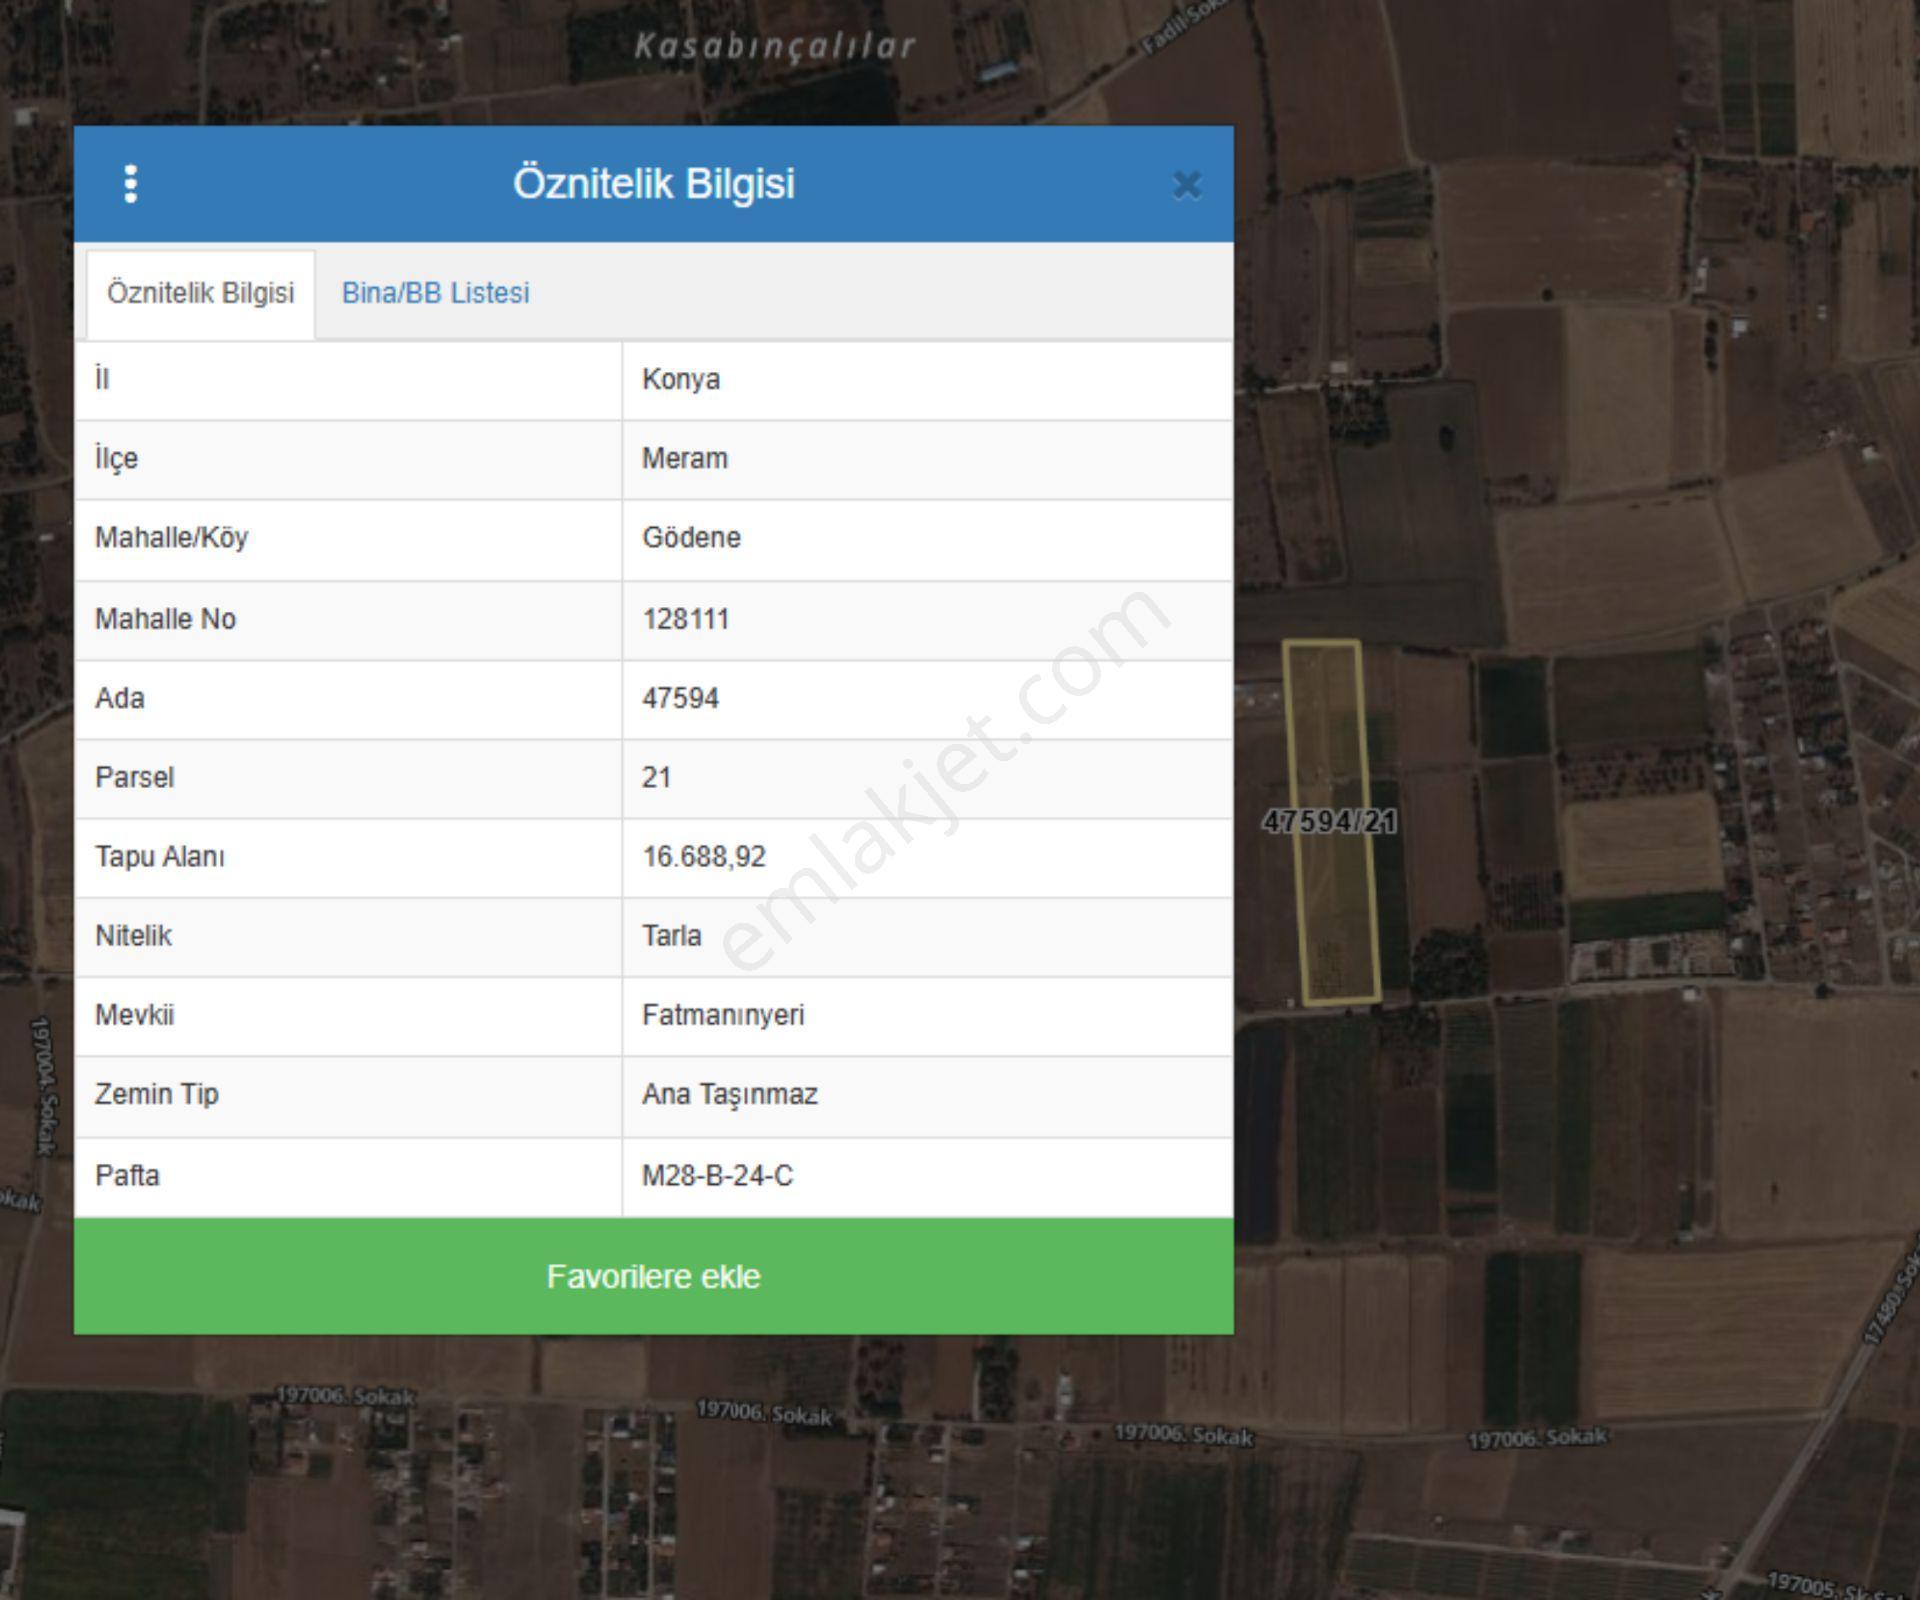
Task: Click the Parsel value 21
Action: click(x=656, y=778)
